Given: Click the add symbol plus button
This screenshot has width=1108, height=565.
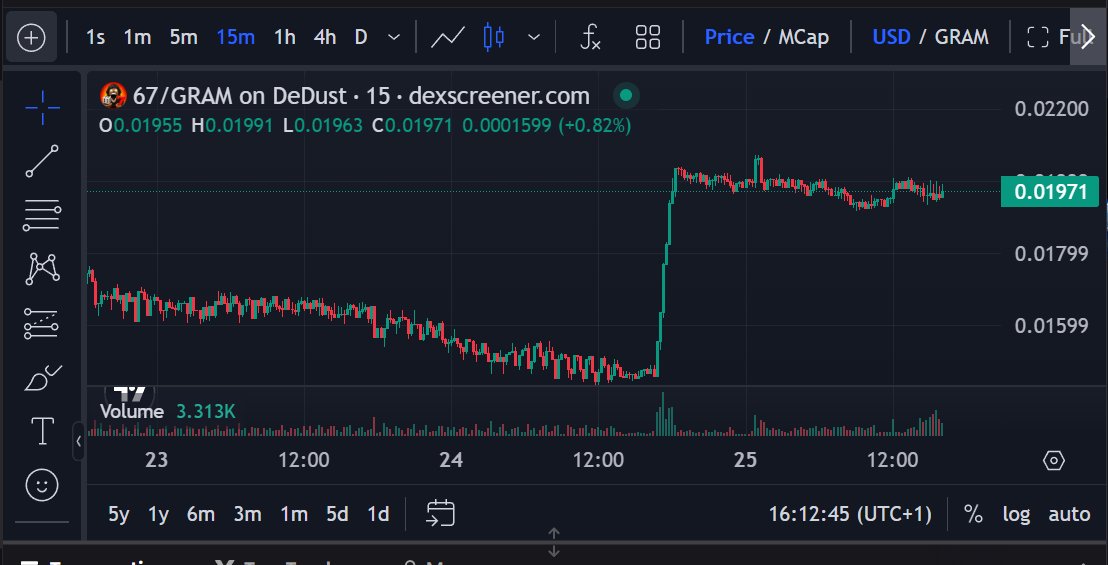Looking at the screenshot, I should tap(31, 37).
